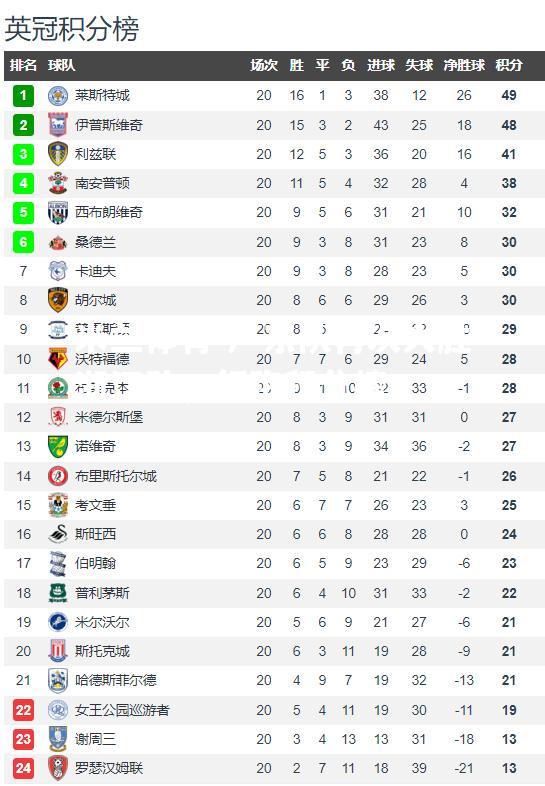This screenshot has height=786, width=545.
Task: Click the 莱斯特城 team crest icon
Action: coord(58,95)
